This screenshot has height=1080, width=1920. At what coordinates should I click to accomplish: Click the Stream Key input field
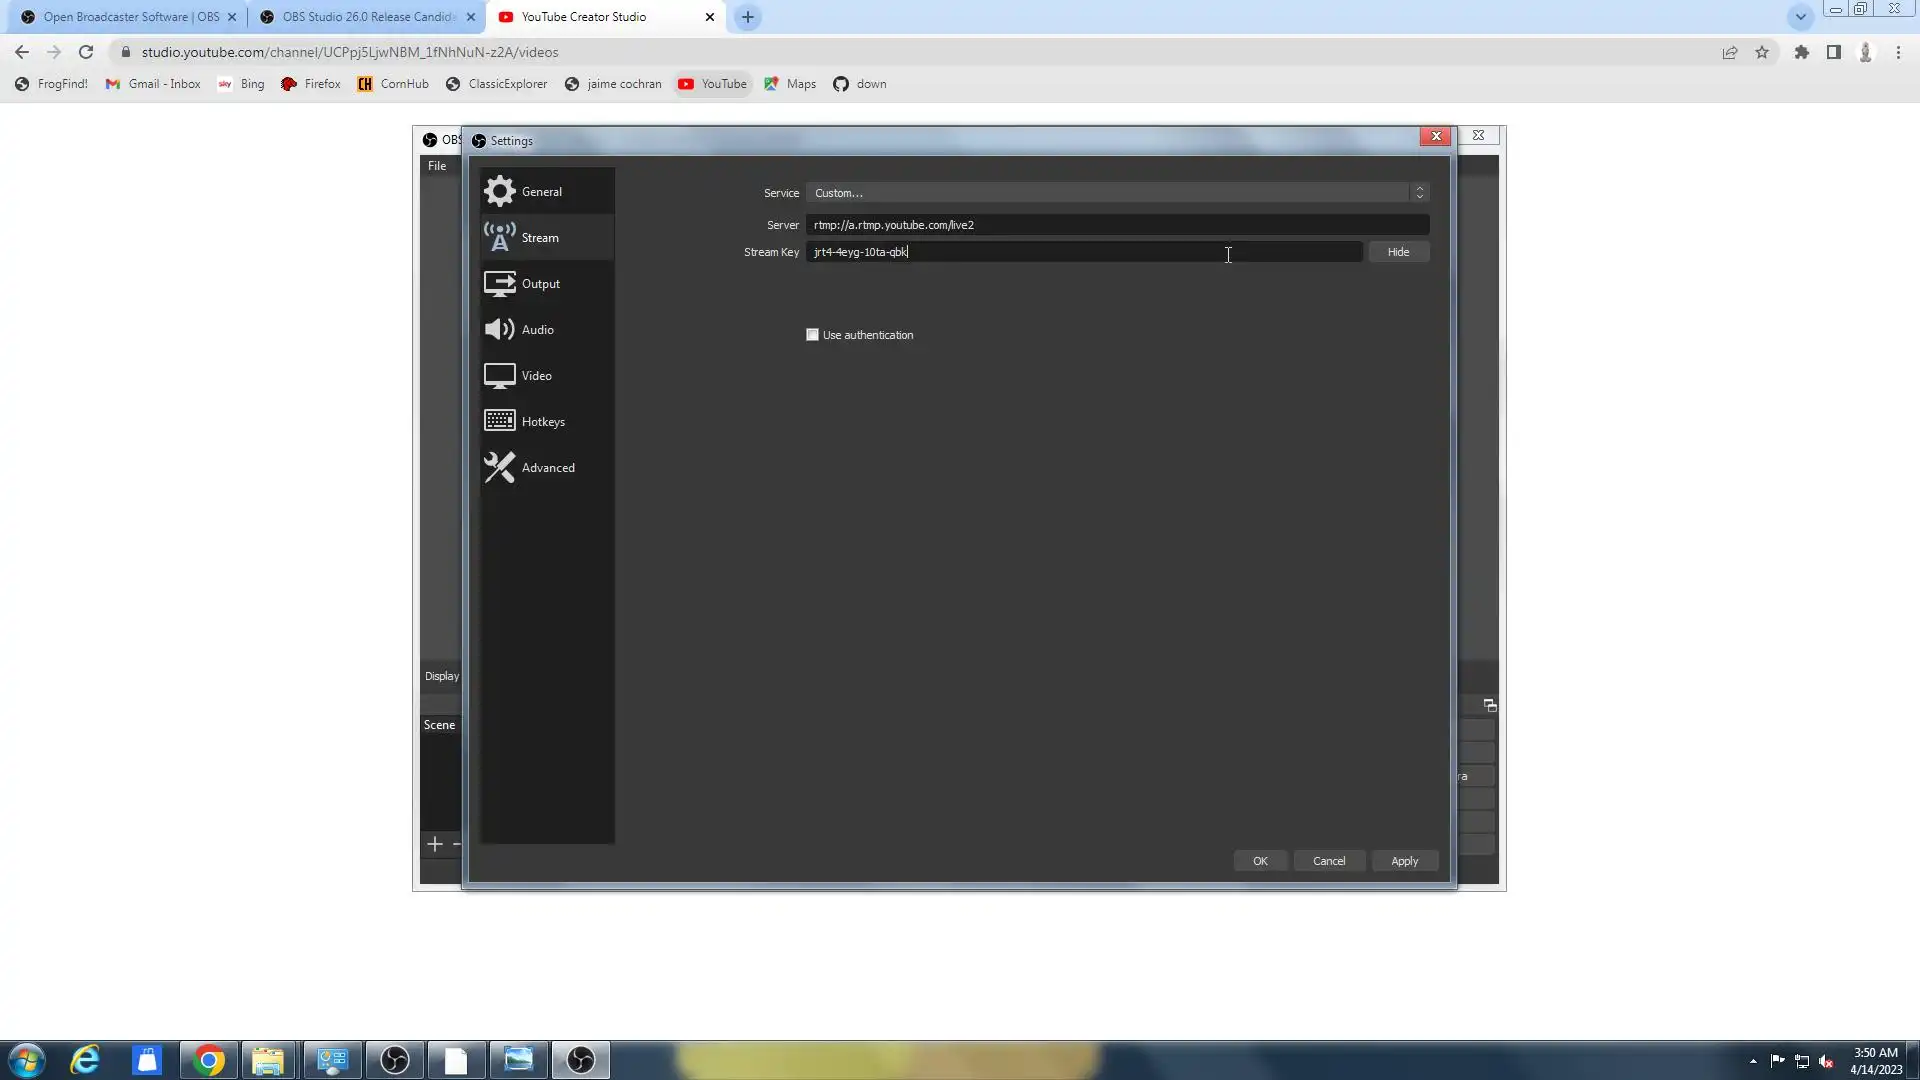1084,252
